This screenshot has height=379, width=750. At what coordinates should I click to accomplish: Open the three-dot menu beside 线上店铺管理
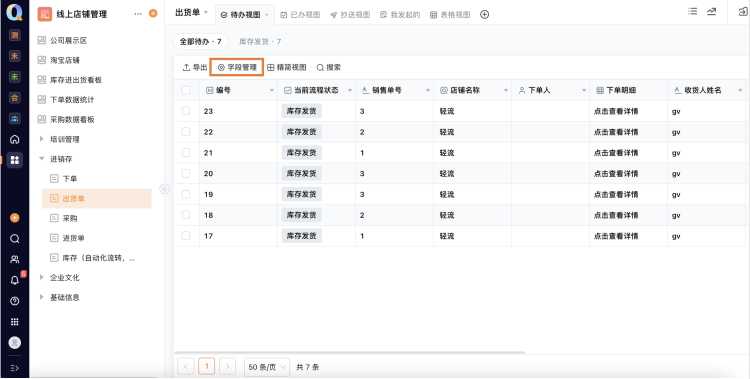tap(138, 14)
